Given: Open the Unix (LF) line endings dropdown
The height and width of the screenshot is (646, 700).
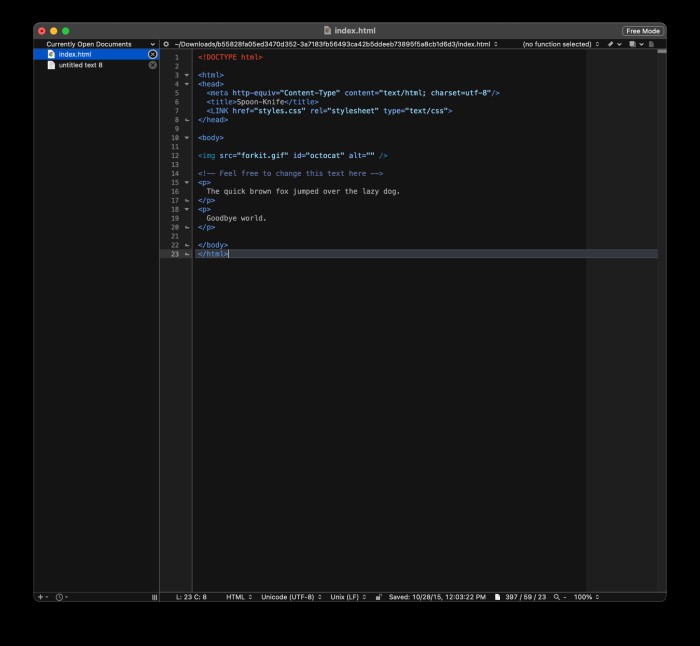Looking at the screenshot, I should click(348, 597).
